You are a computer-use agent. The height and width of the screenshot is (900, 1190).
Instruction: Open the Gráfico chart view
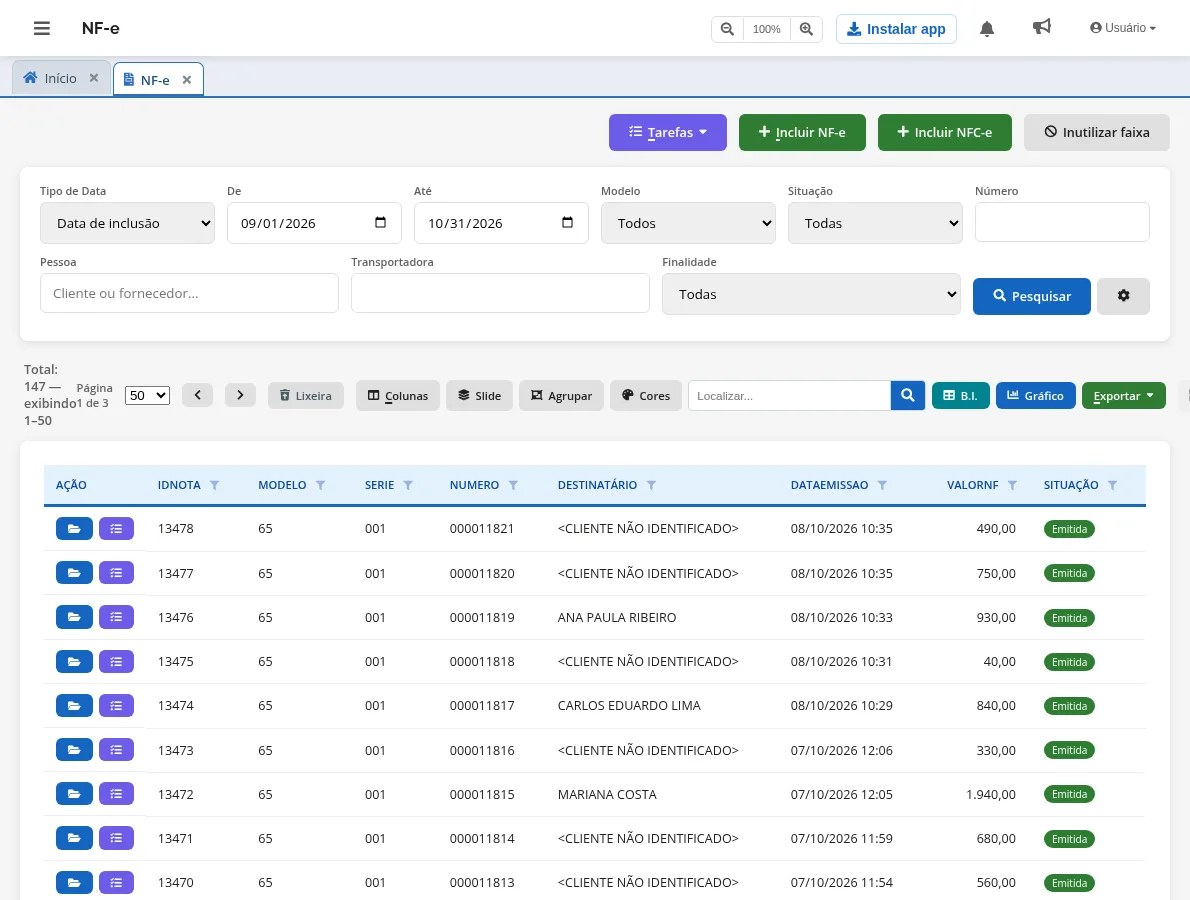coord(1036,395)
